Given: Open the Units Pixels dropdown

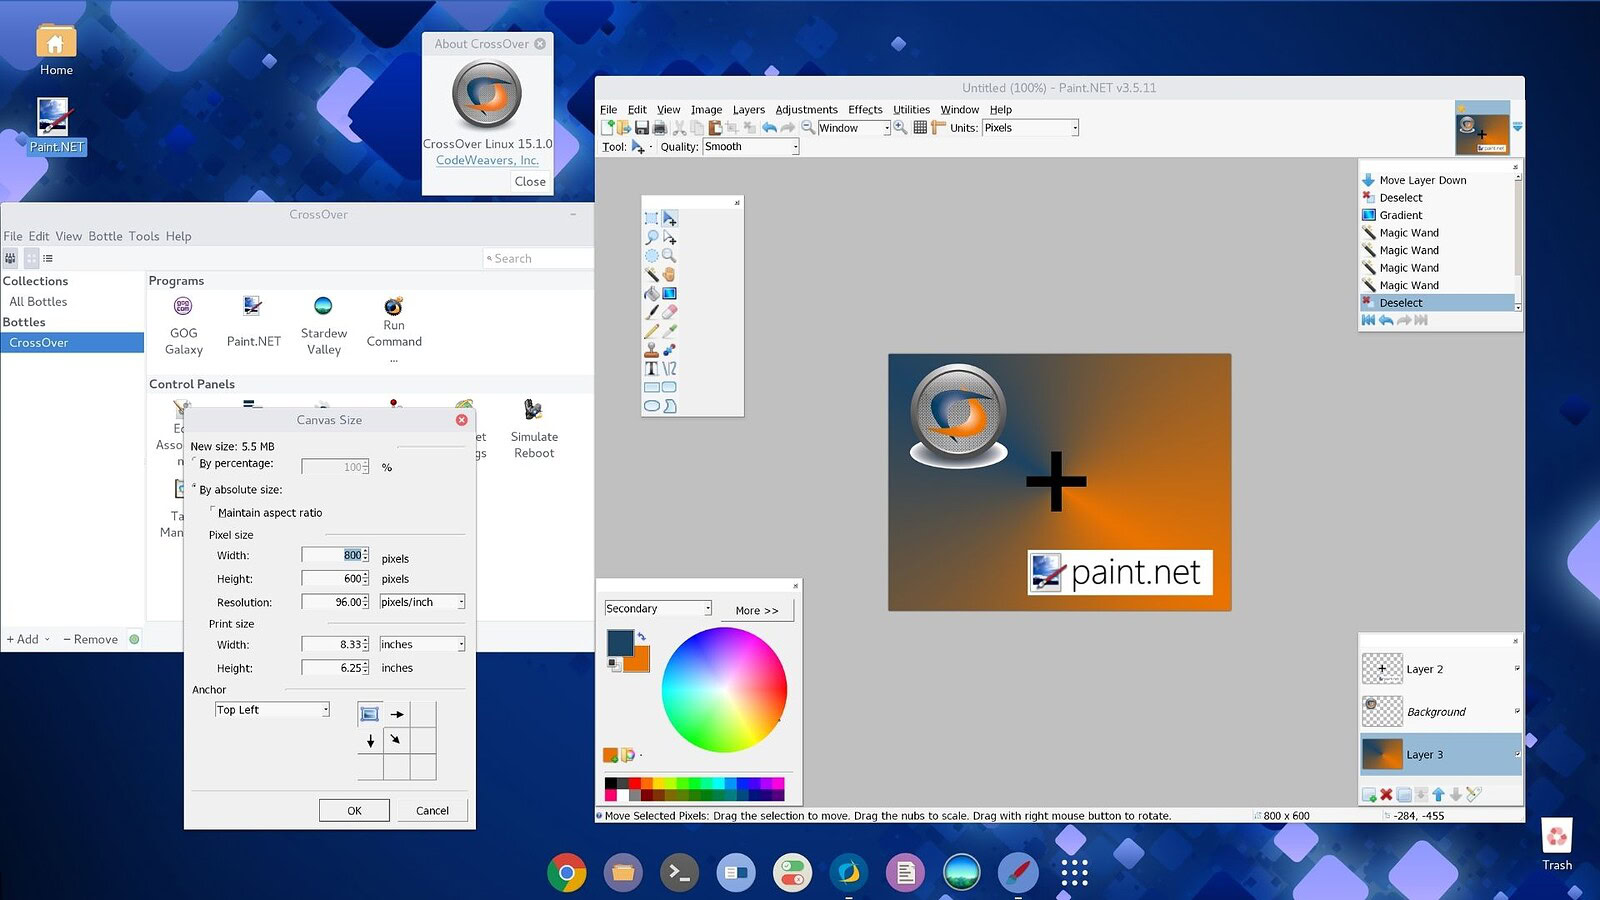Looking at the screenshot, I should (x=1075, y=128).
